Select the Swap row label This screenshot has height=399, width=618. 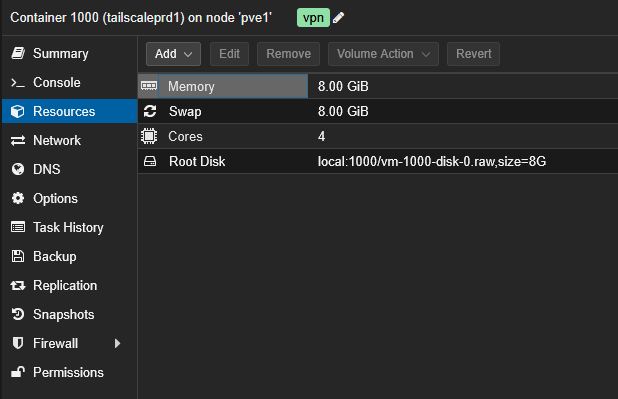tap(185, 112)
